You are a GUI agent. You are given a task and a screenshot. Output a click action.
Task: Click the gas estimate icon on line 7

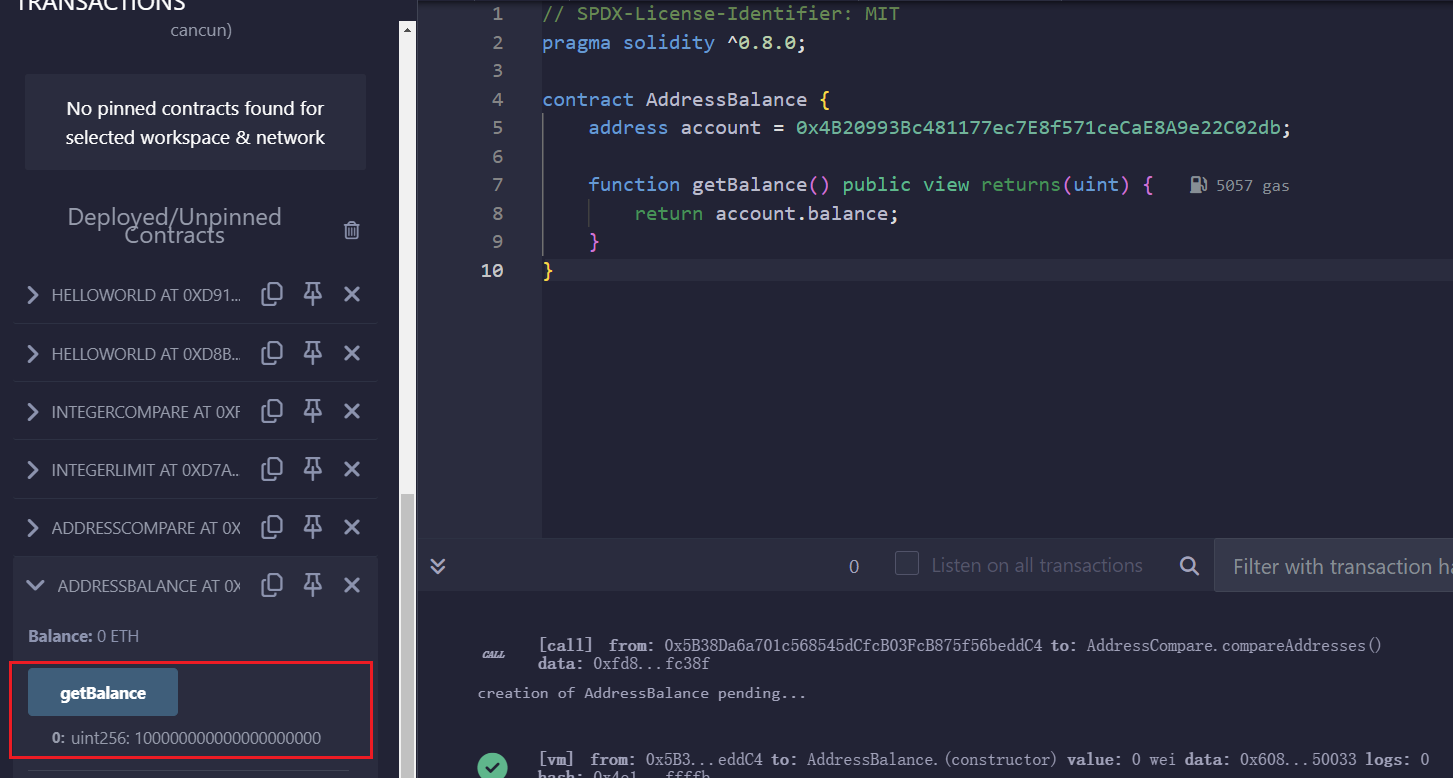click(x=1199, y=185)
